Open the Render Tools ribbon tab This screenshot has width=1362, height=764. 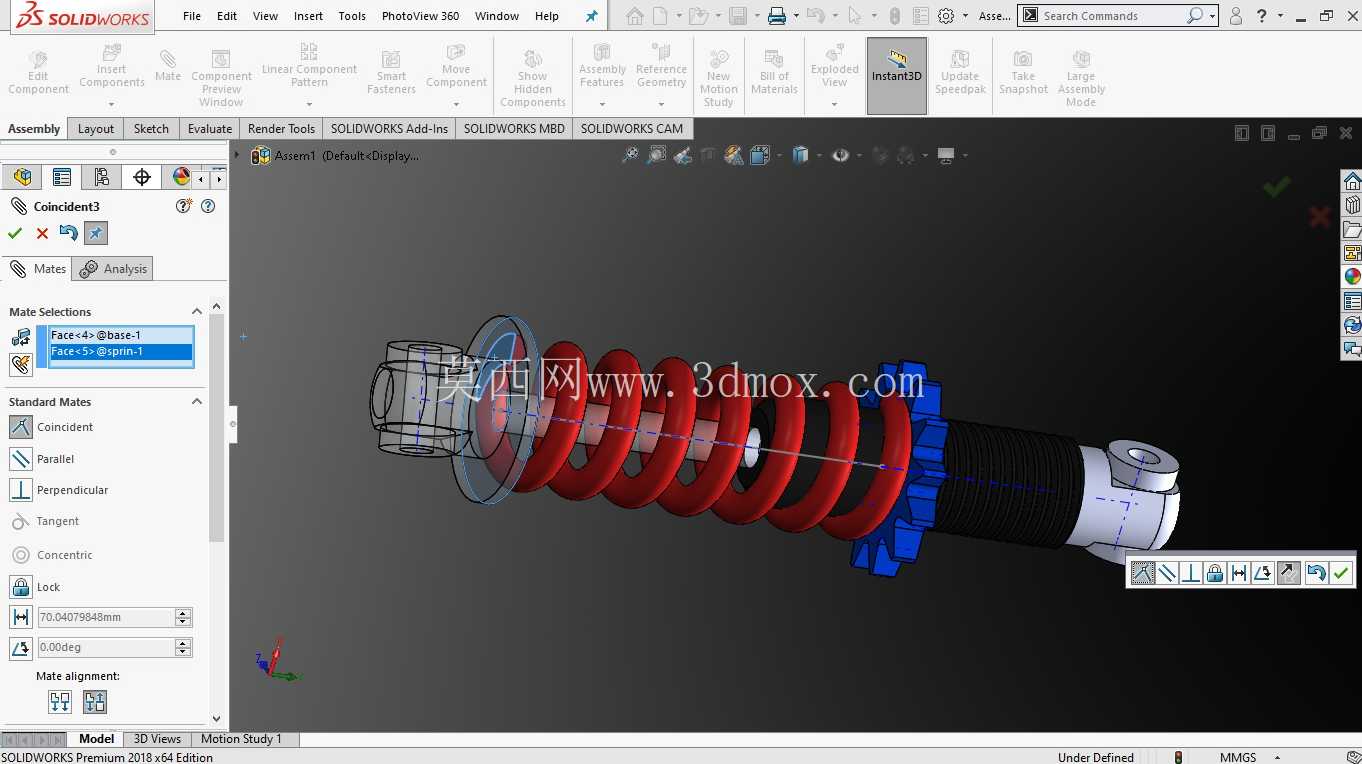pos(281,129)
